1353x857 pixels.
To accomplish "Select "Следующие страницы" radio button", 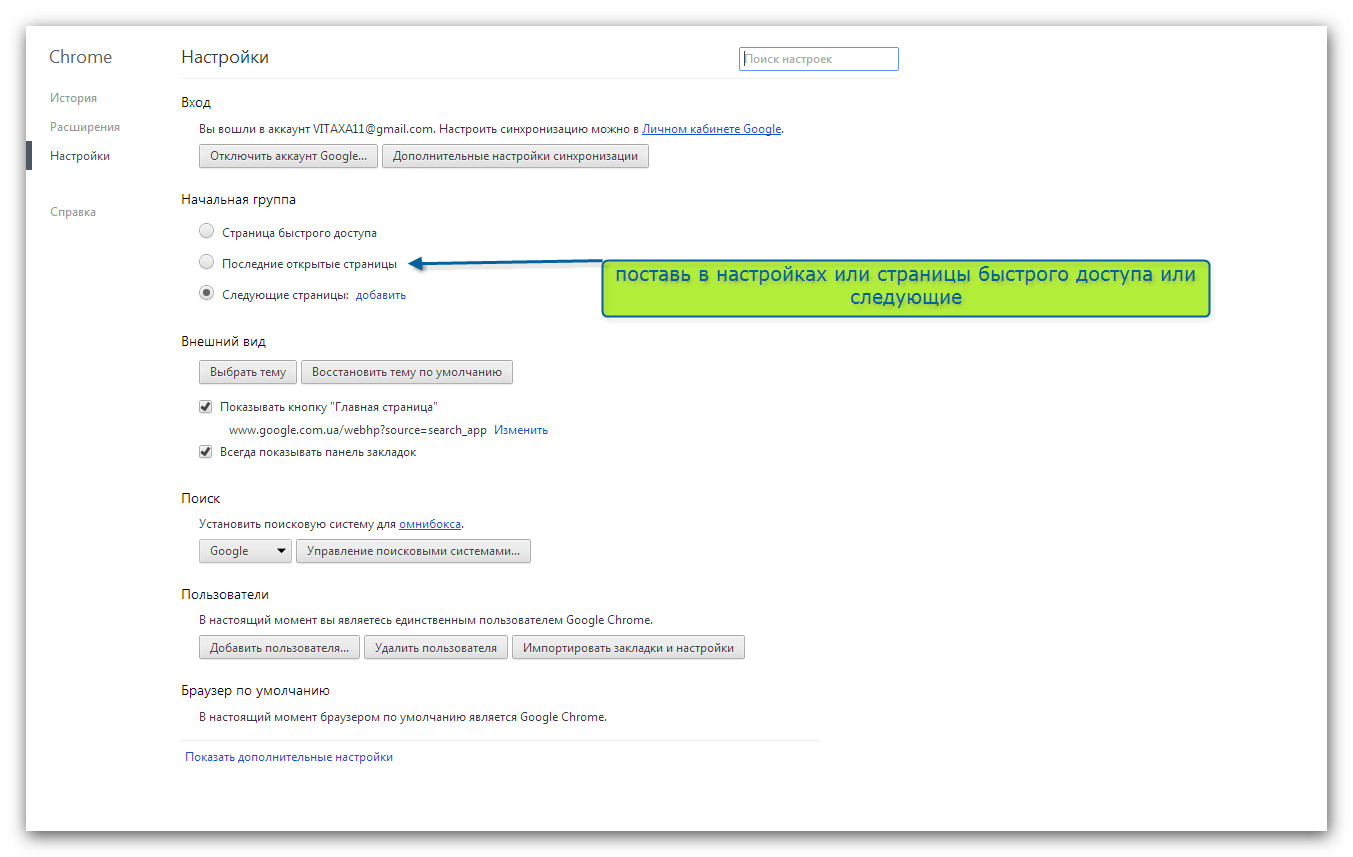I will (206, 294).
